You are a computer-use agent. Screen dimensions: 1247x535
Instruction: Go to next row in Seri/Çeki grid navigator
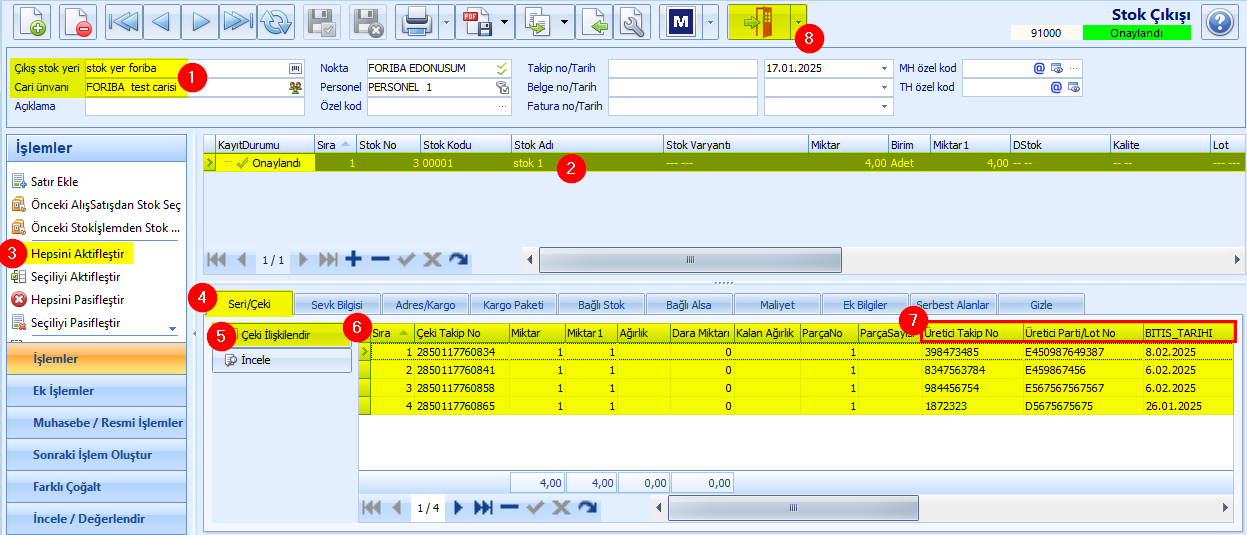pyautogui.click(x=458, y=508)
